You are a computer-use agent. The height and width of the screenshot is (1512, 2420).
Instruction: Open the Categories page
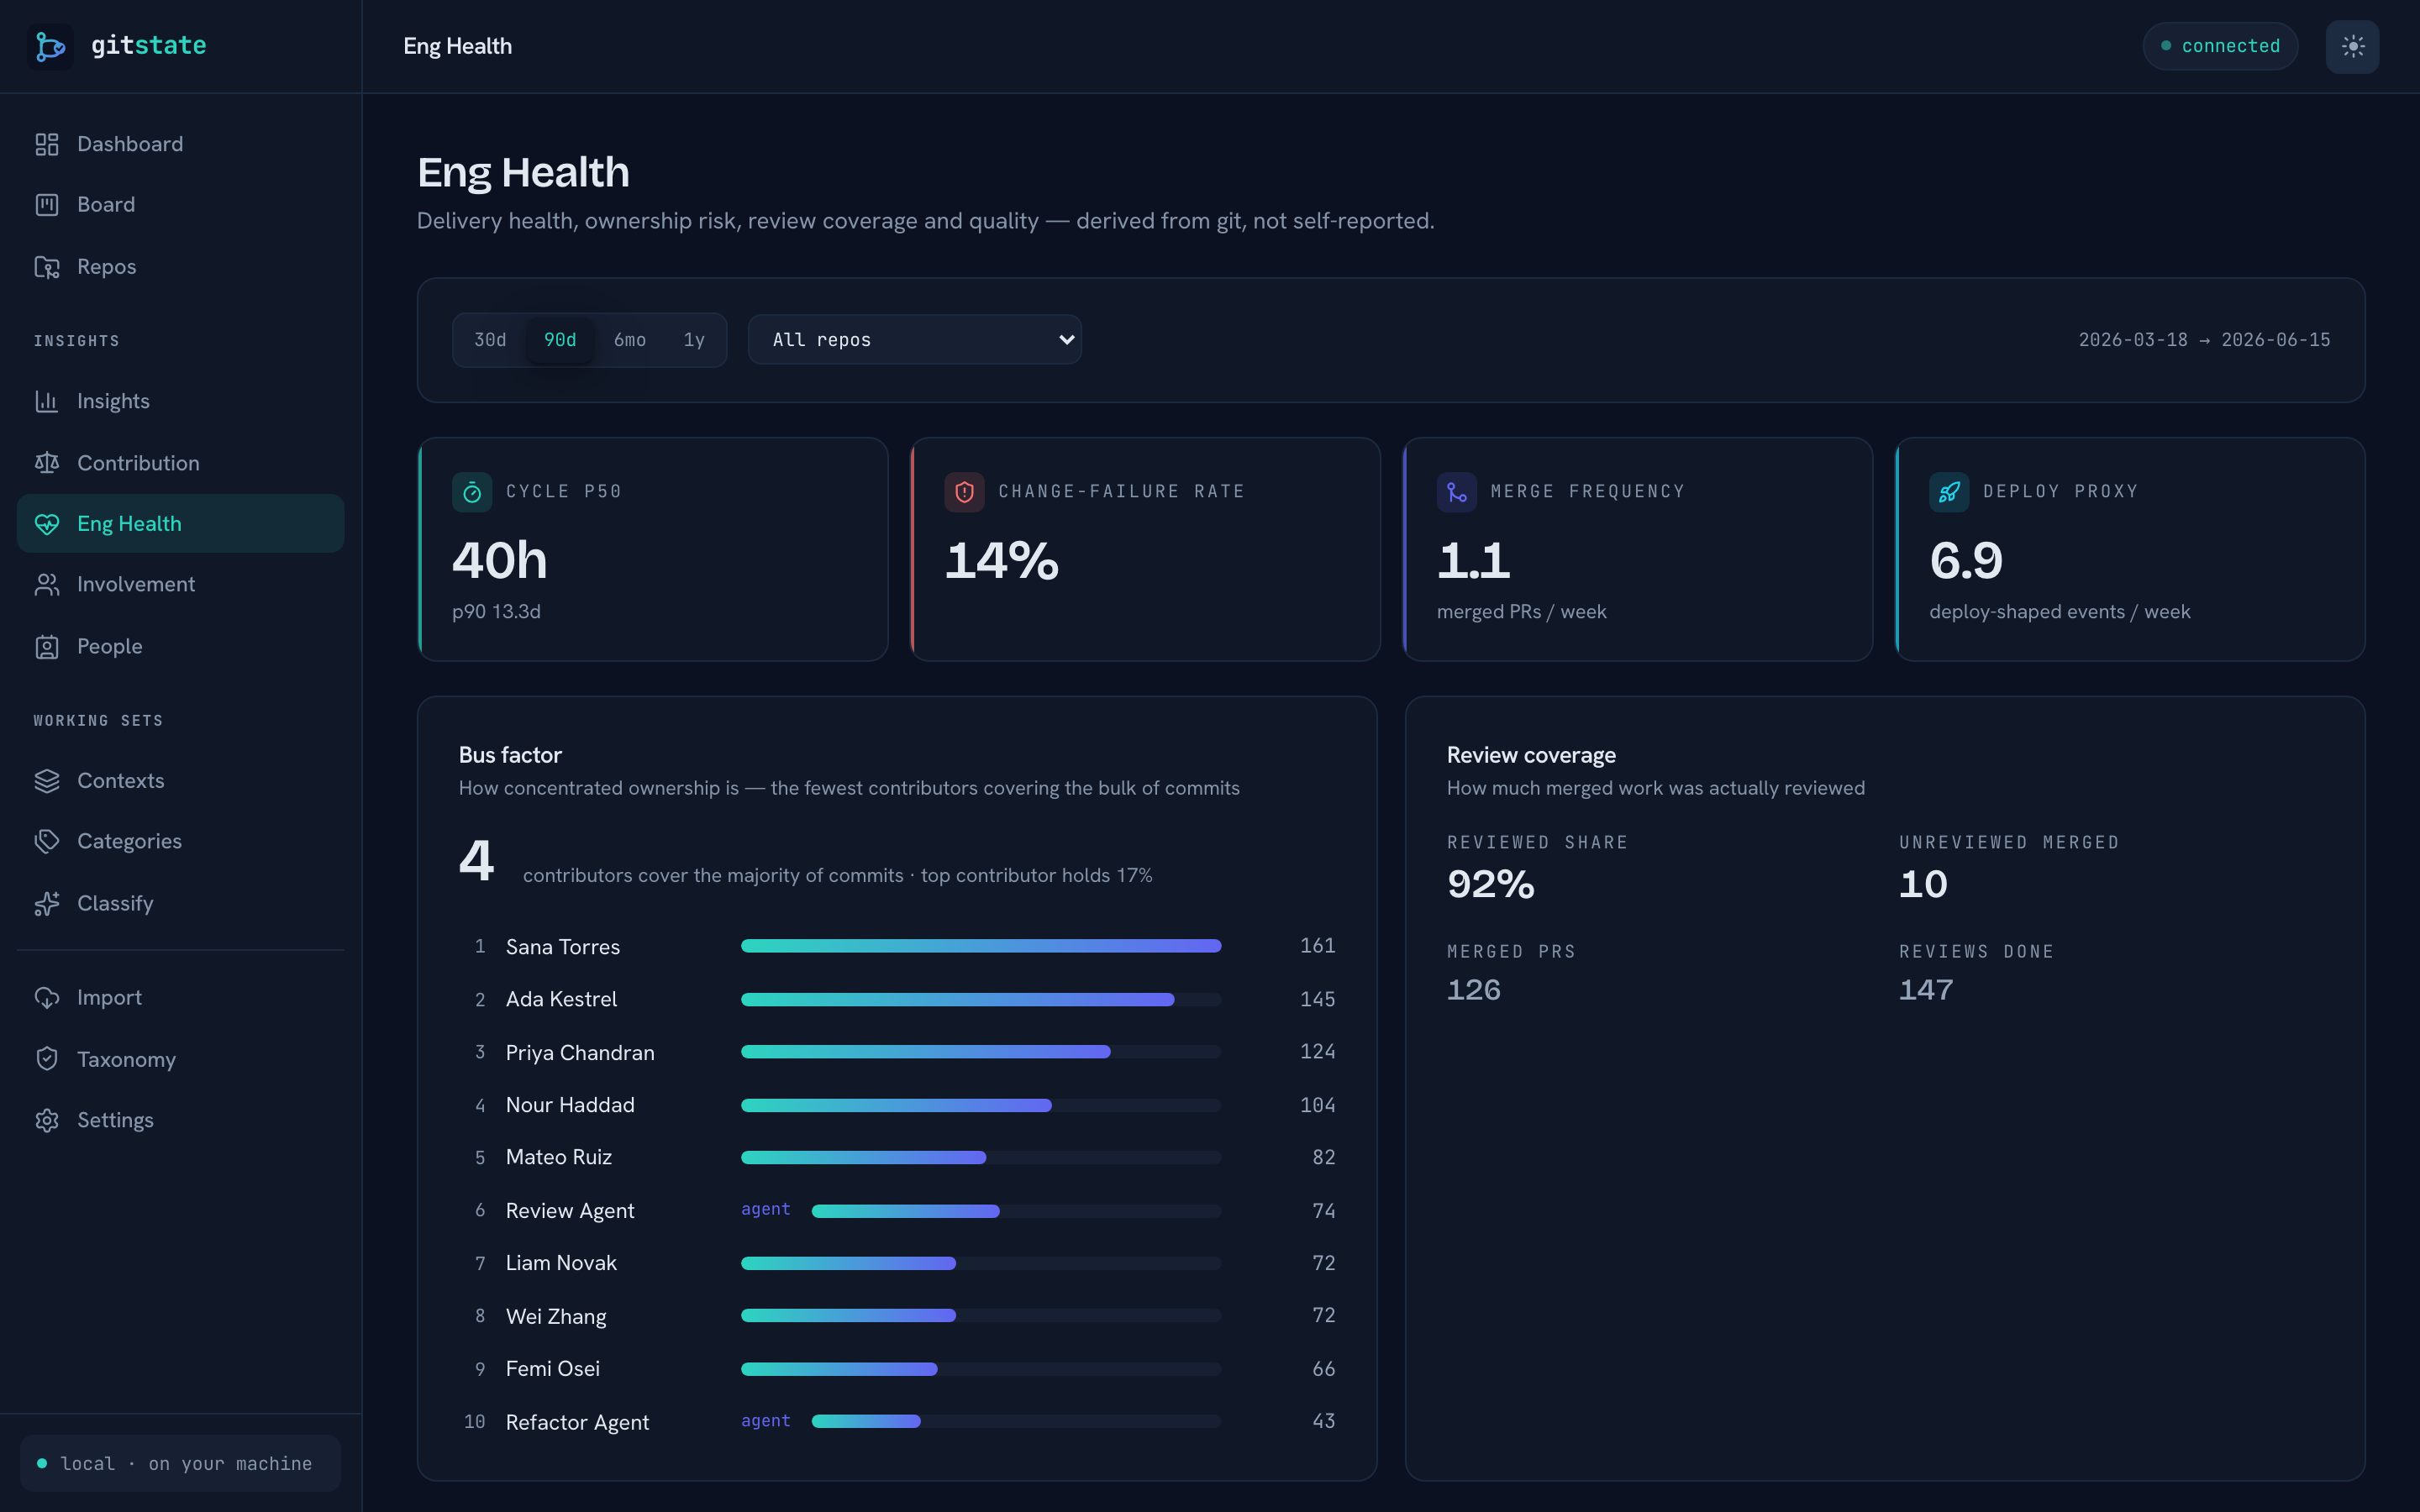pyautogui.click(x=181, y=842)
